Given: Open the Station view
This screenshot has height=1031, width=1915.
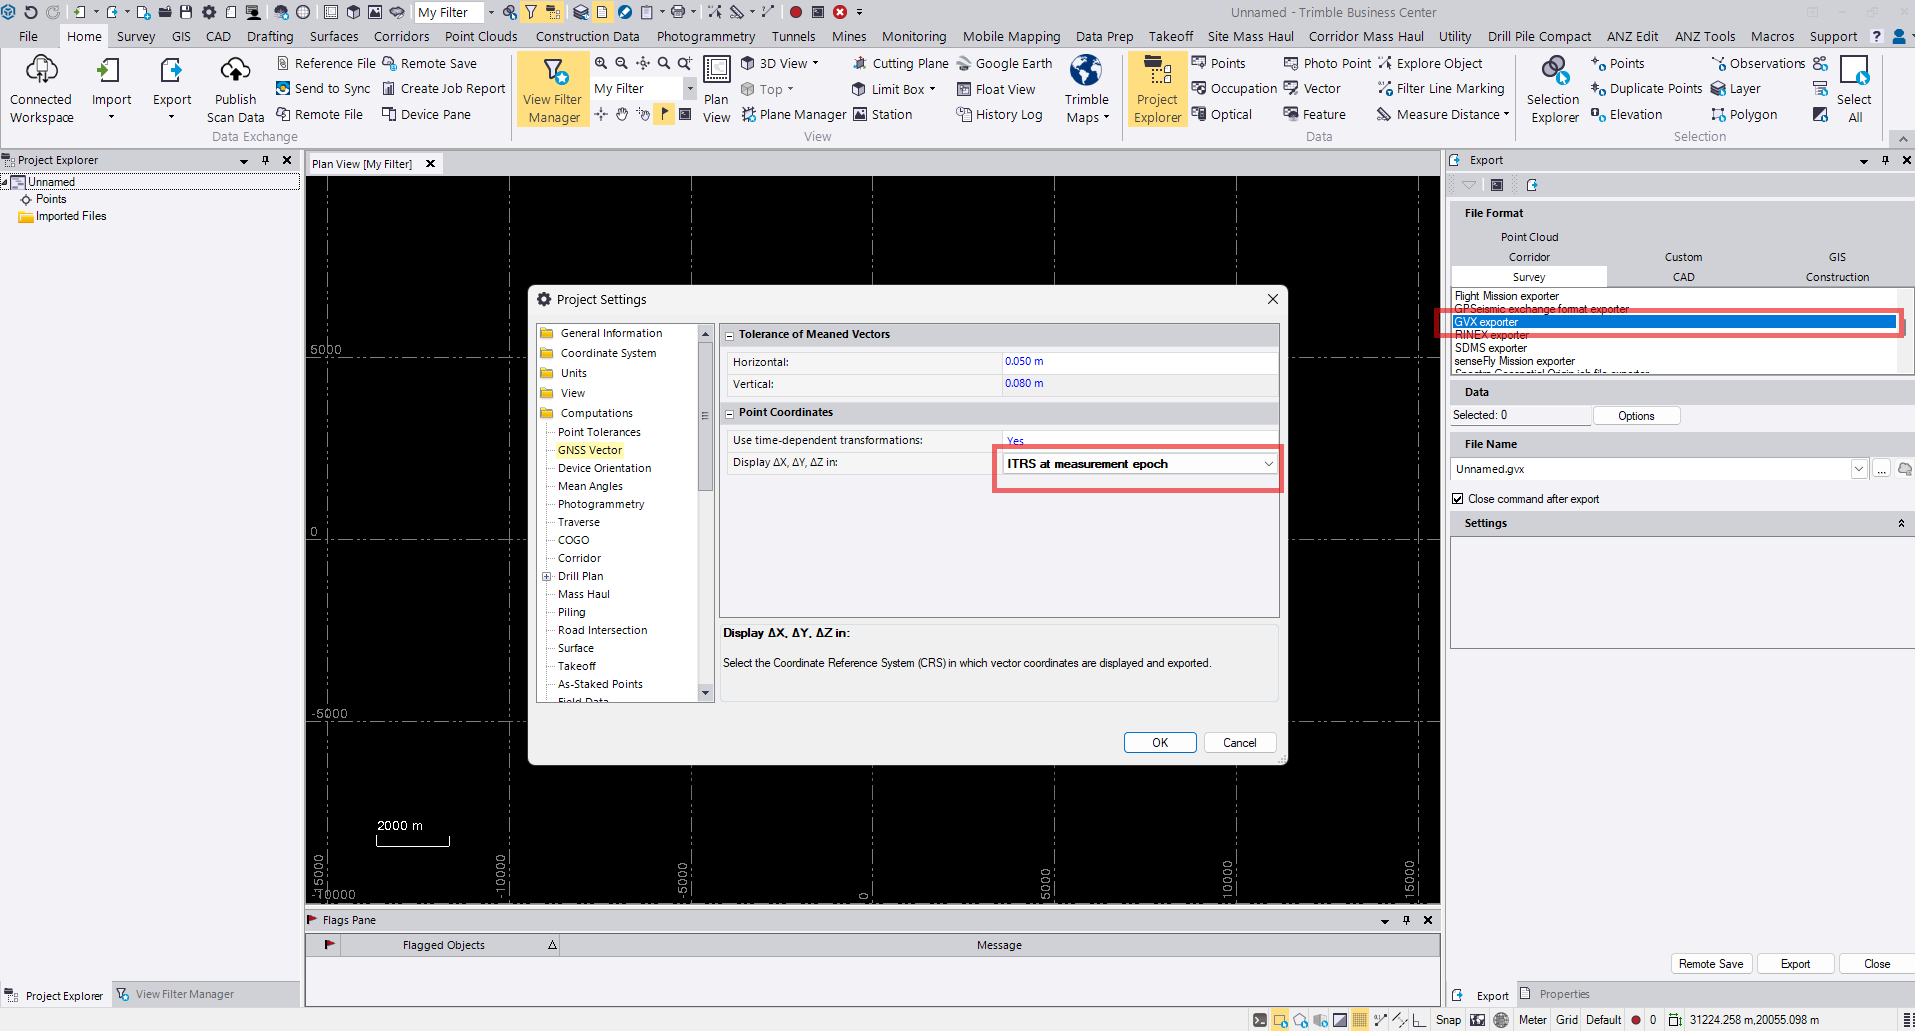Looking at the screenshot, I should (882, 114).
